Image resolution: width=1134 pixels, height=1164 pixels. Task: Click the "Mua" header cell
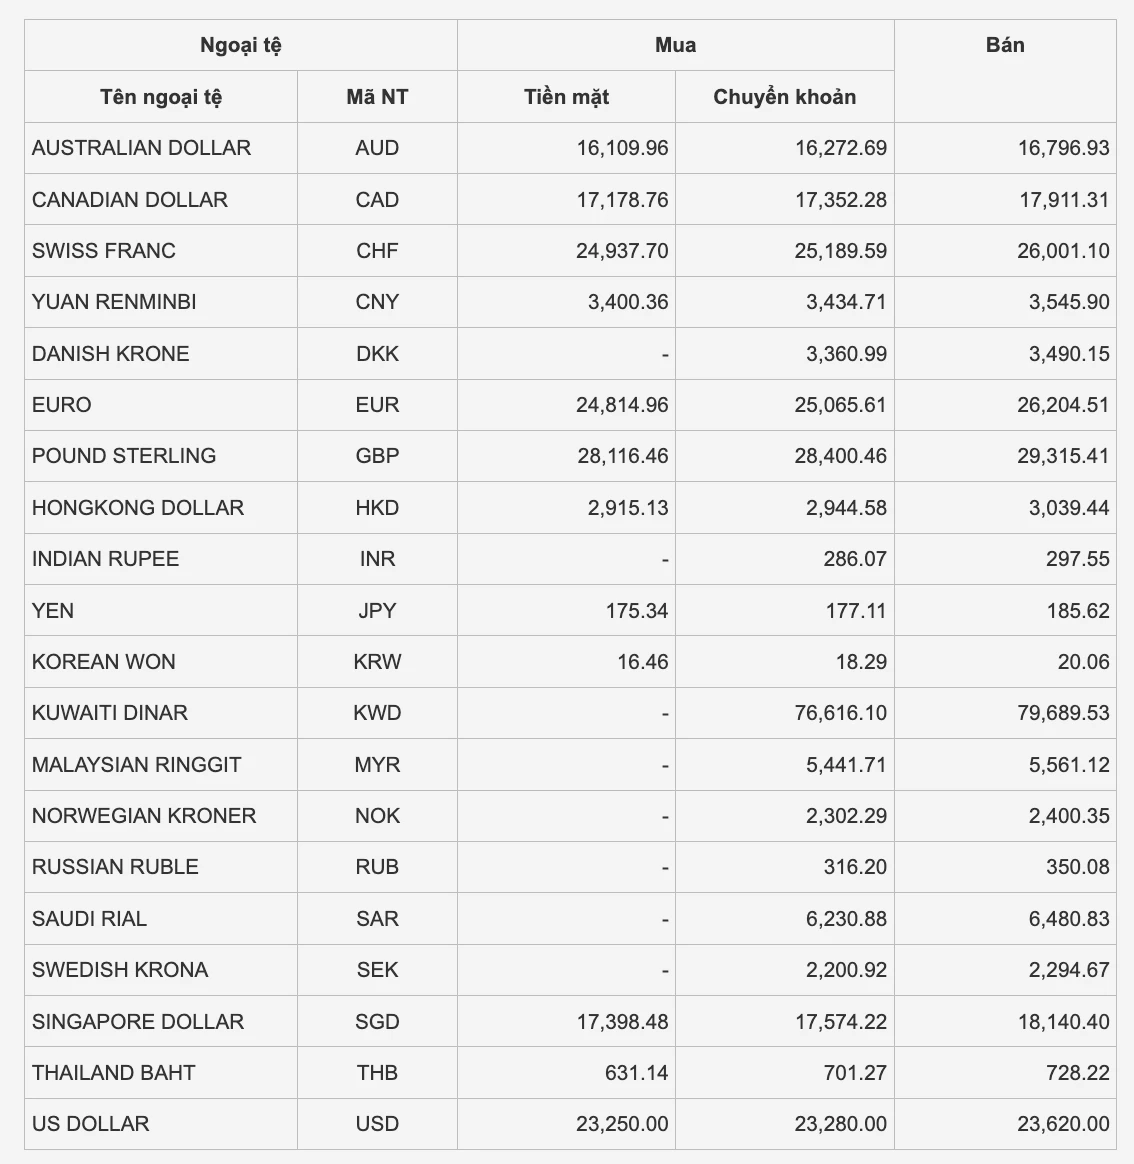click(x=675, y=45)
